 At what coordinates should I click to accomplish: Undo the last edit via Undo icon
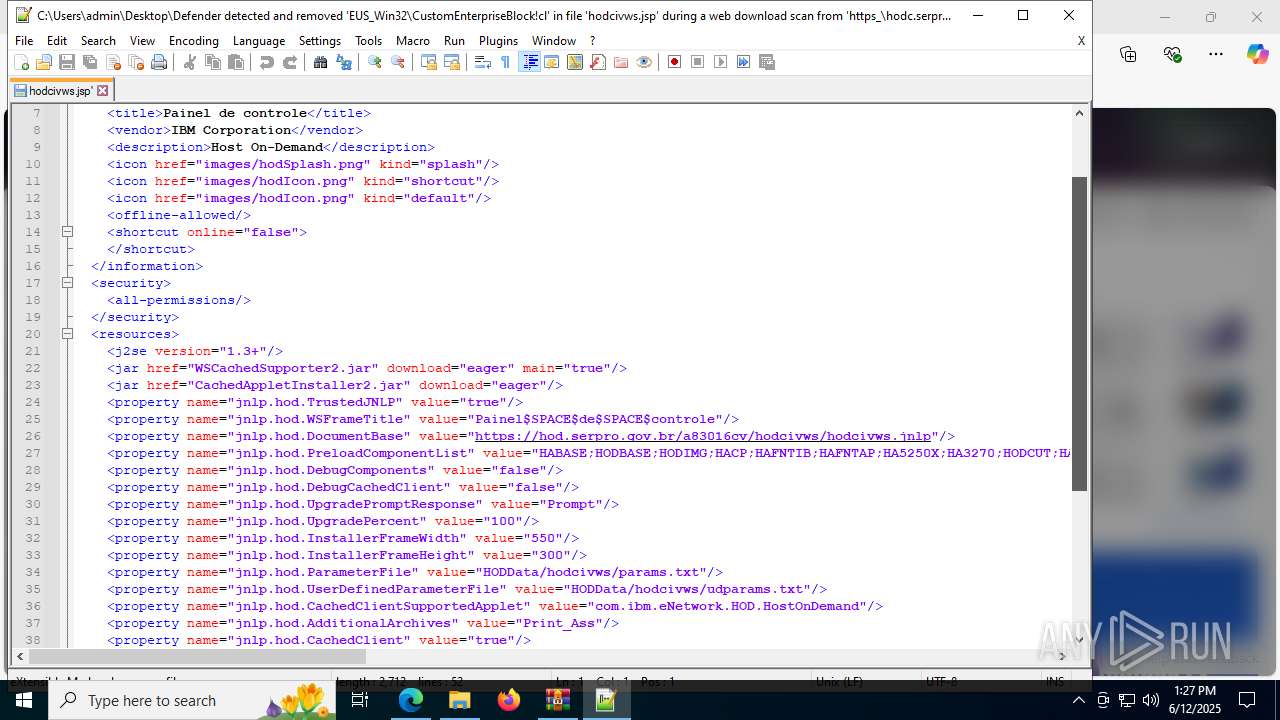click(266, 62)
